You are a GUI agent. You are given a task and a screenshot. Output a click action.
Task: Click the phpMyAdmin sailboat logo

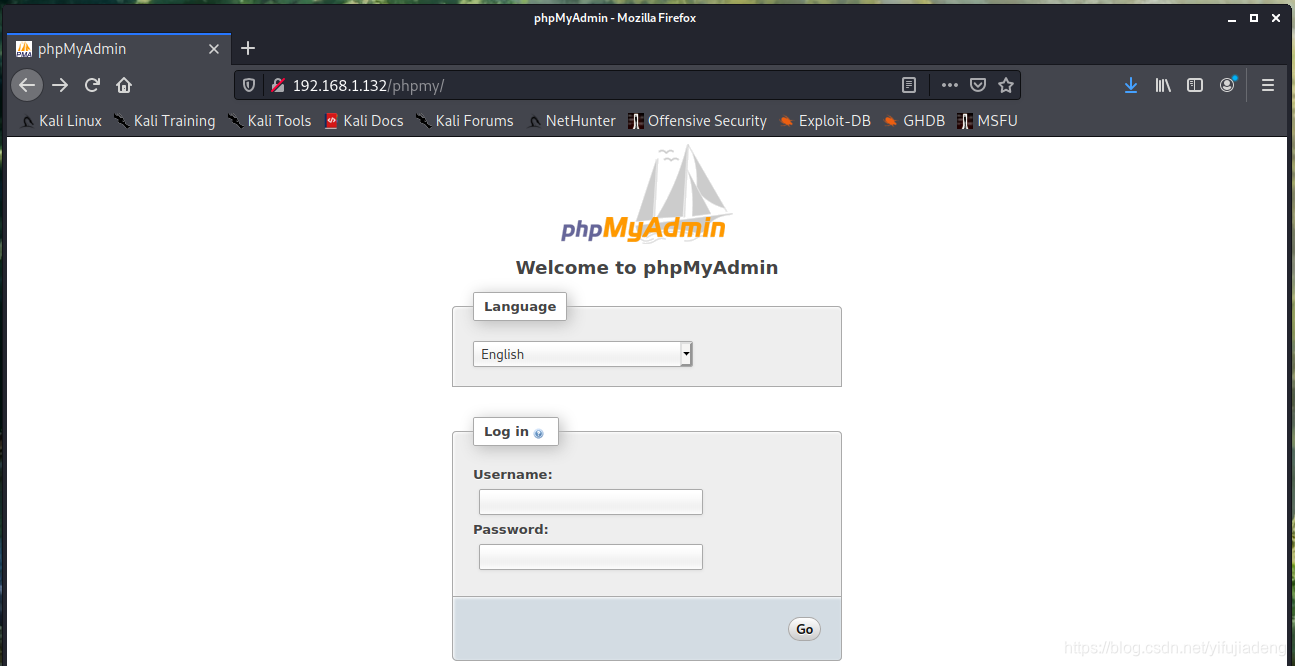(x=646, y=194)
